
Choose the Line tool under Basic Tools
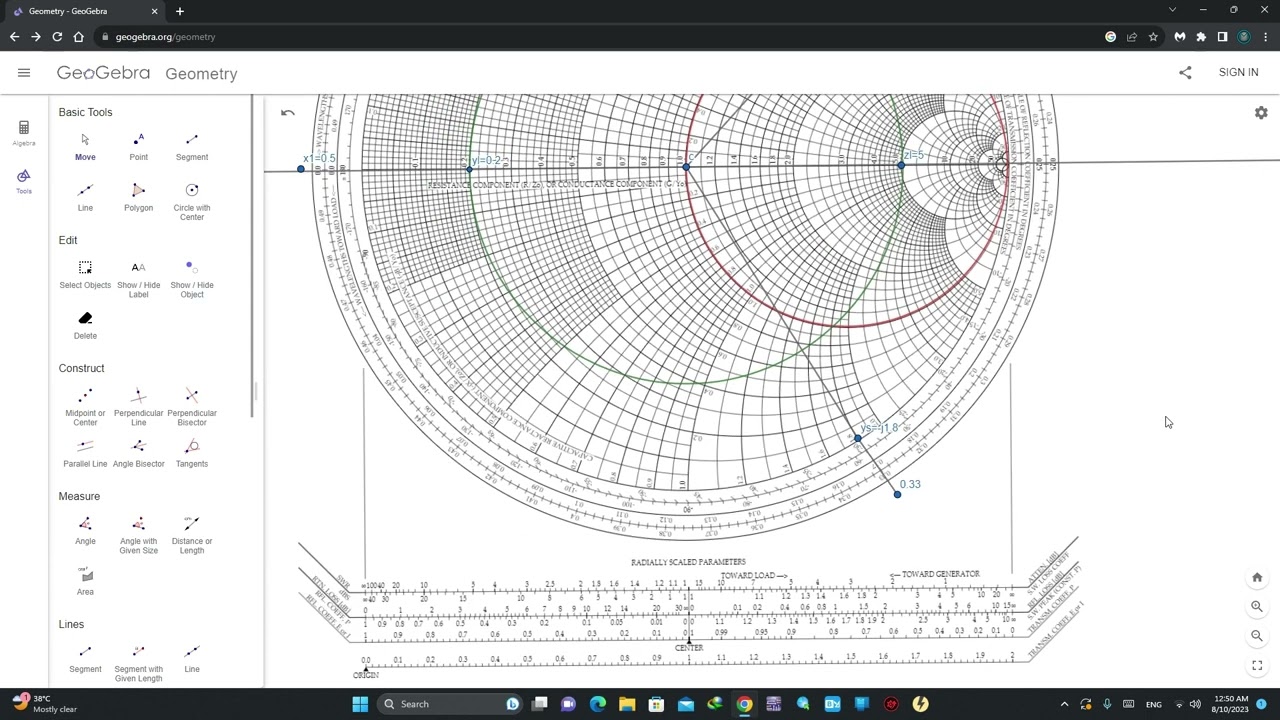(x=85, y=197)
